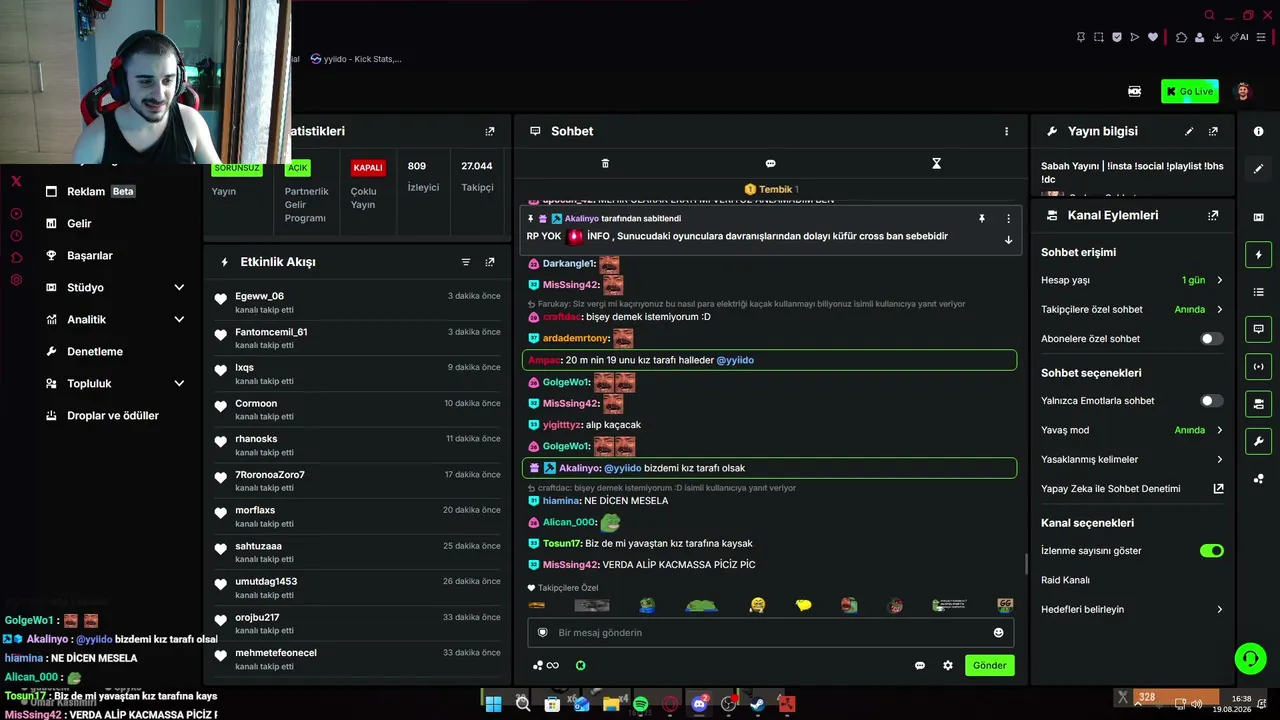Toggle Yalnızca Emotlarla sohbet switch
1280x720 pixels.
[x=1211, y=401]
